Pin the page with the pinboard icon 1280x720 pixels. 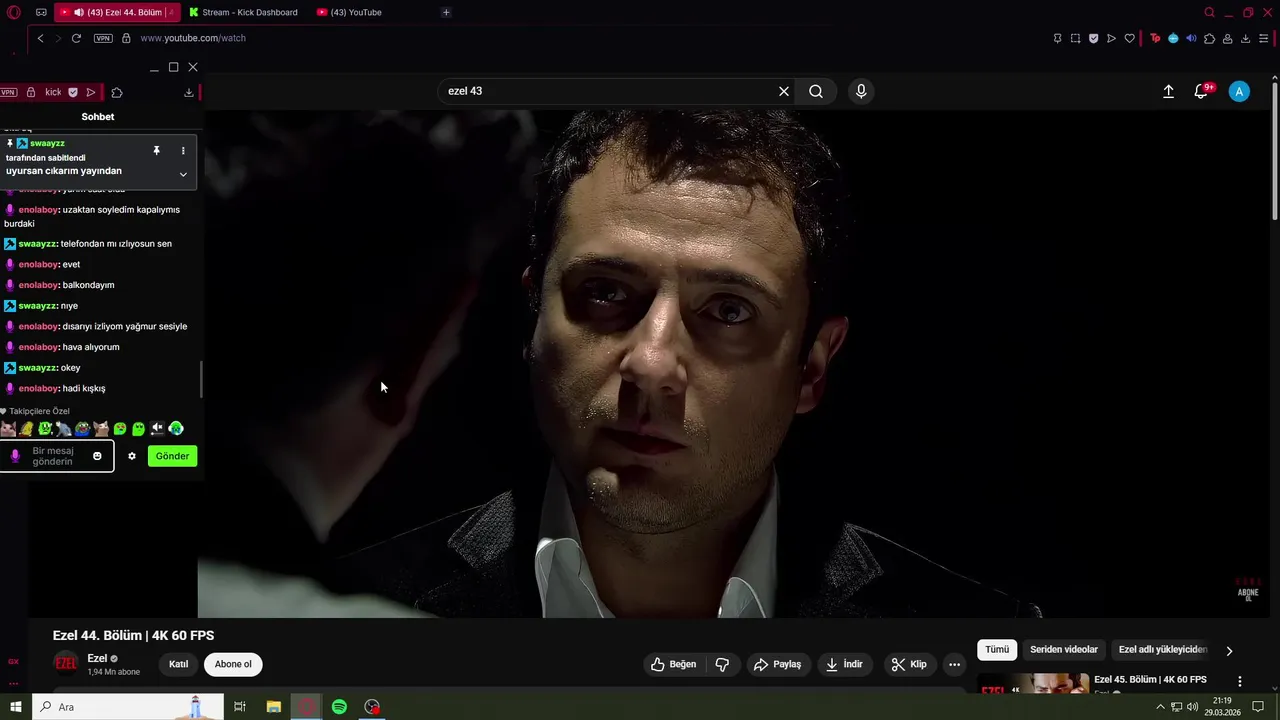[x=1057, y=38]
